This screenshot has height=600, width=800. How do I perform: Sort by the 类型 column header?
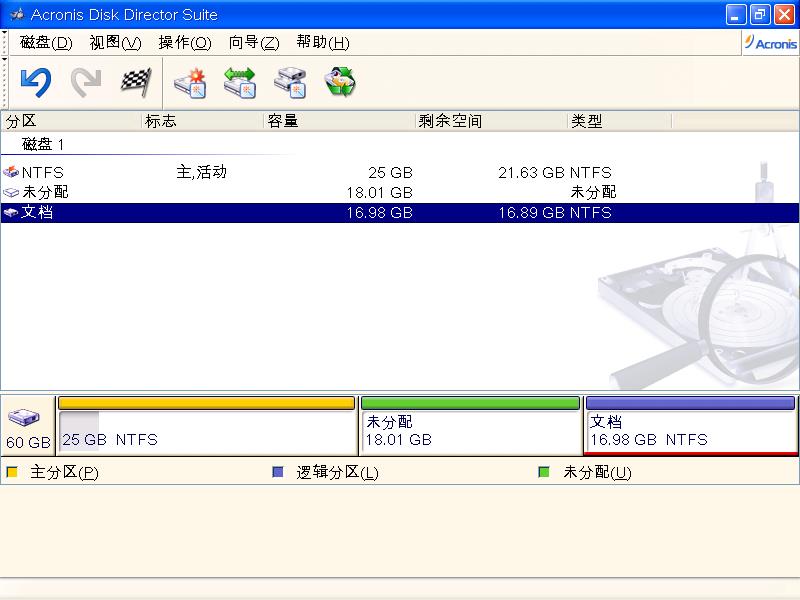pyautogui.click(x=620, y=121)
